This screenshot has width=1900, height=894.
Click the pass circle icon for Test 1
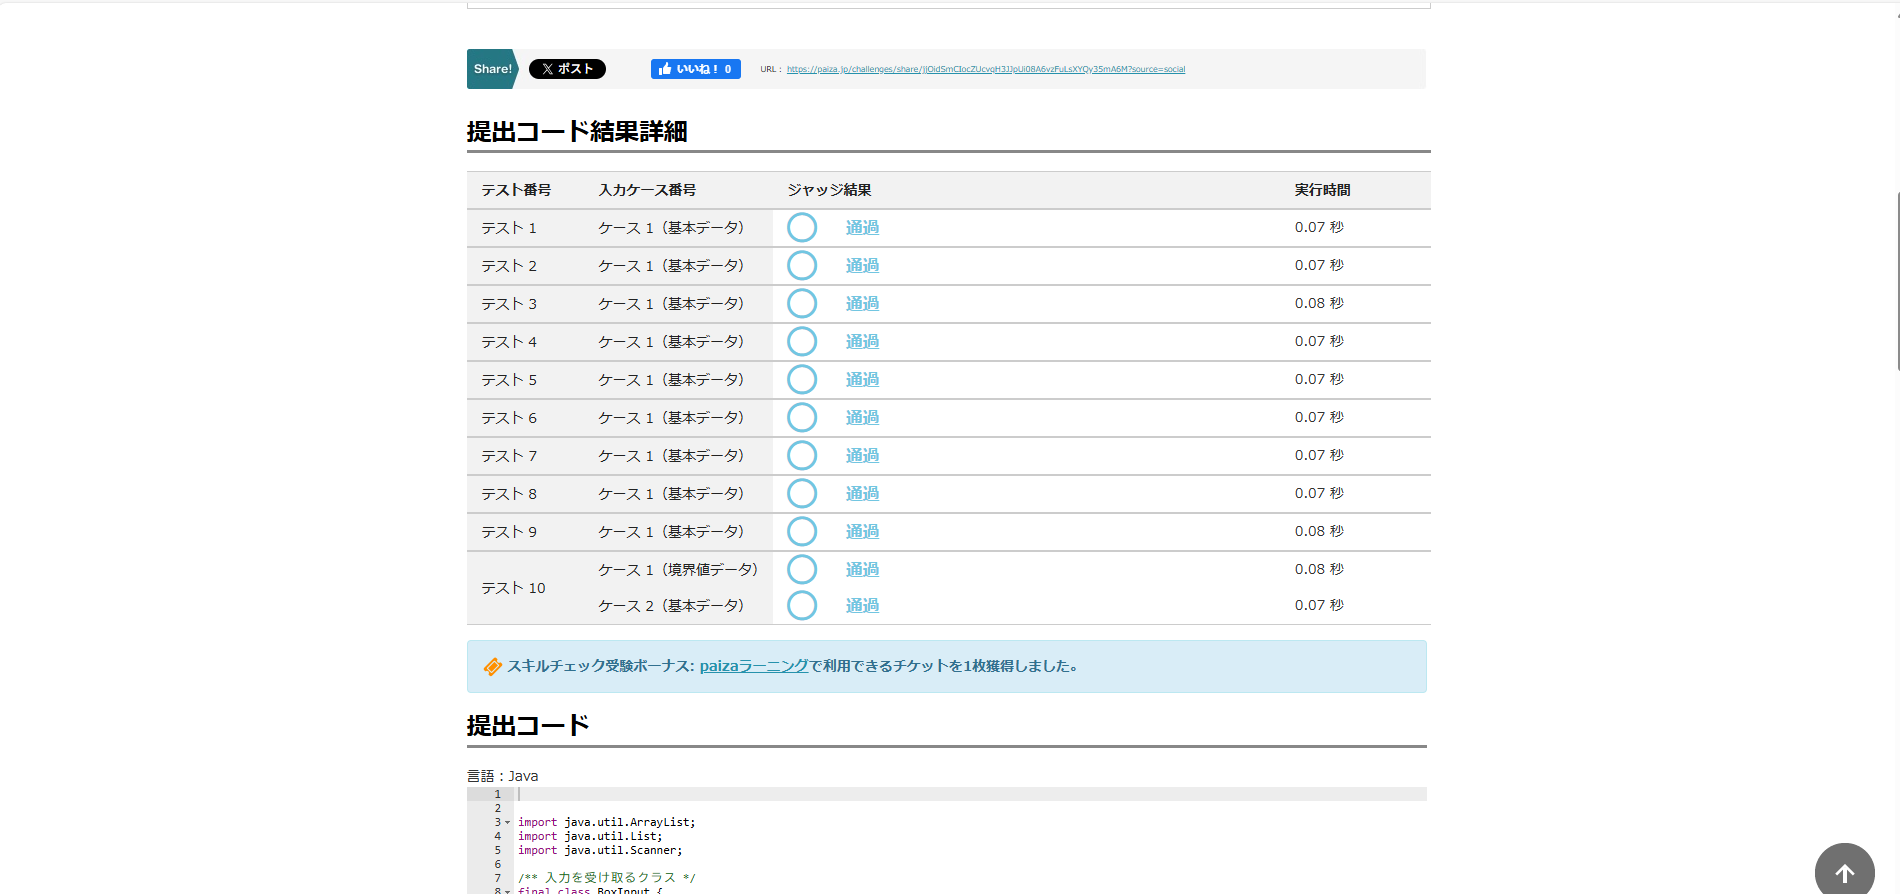click(x=802, y=228)
